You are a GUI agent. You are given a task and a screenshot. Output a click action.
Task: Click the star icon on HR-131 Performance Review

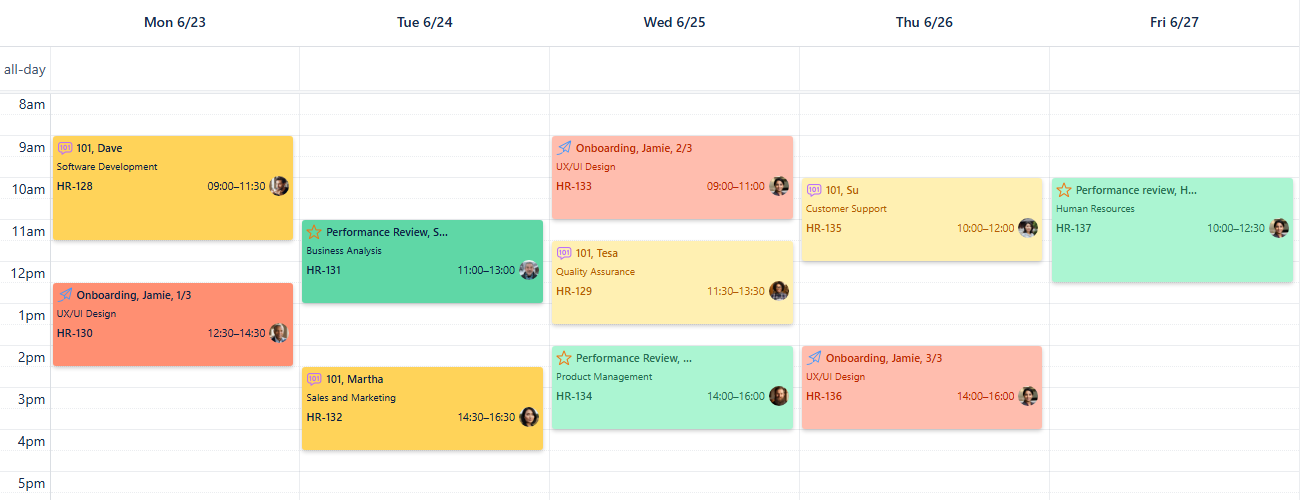pyautogui.click(x=314, y=232)
